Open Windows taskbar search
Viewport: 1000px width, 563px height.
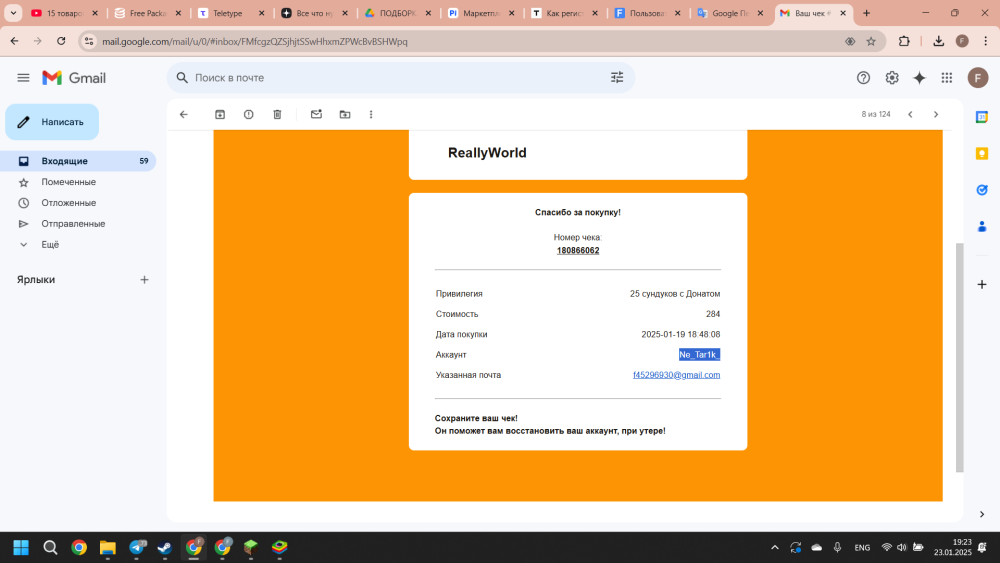tap(50, 547)
